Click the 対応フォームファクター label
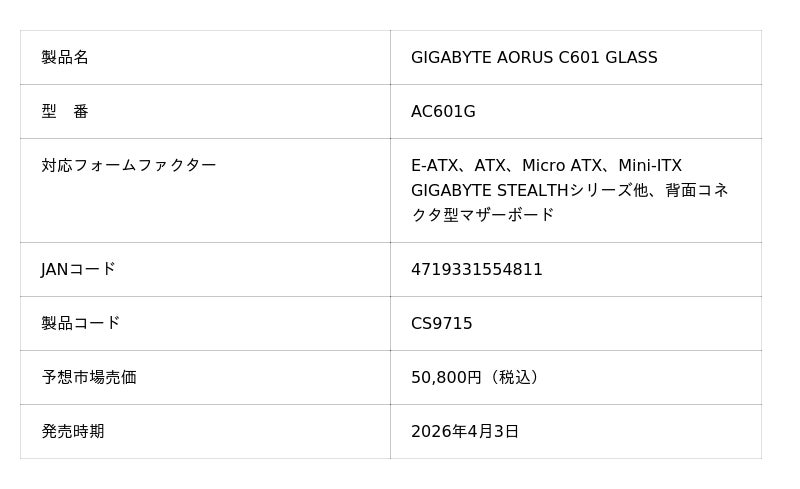The image size is (800, 489). pos(128,166)
